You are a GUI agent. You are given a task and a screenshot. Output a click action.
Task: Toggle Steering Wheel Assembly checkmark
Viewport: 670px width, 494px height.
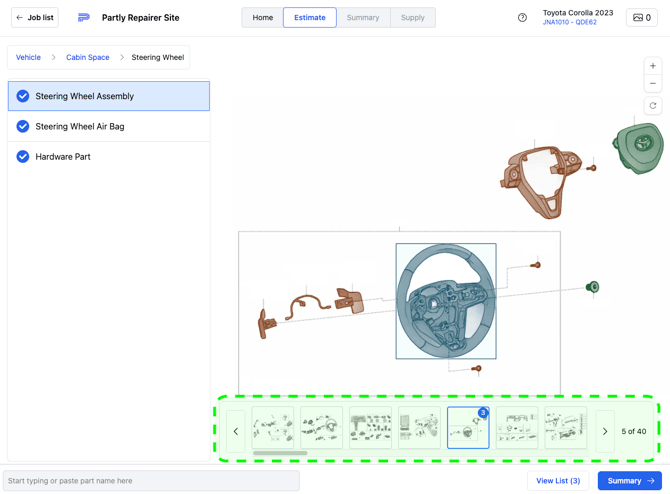point(23,96)
